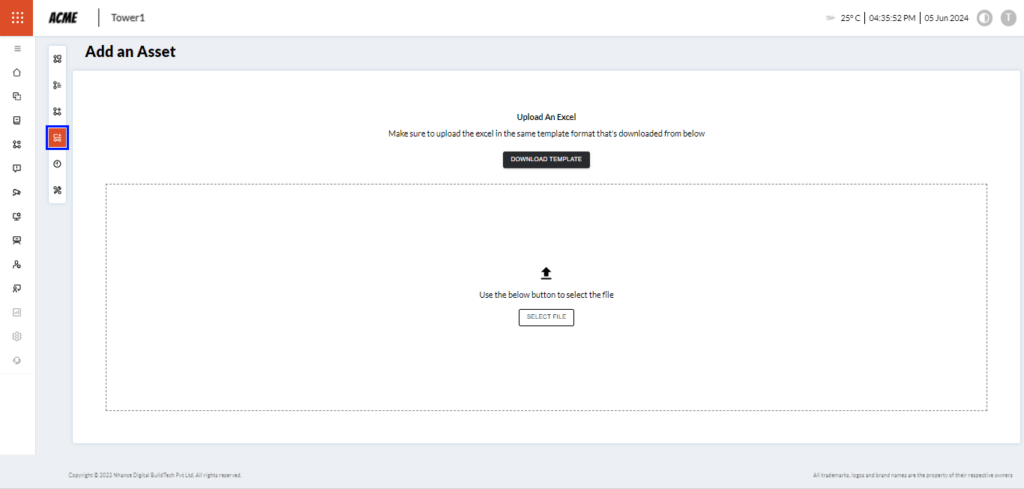This screenshot has height=489, width=1024.
Task: Open the user avatar 'T' menu
Action: (1005, 18)
